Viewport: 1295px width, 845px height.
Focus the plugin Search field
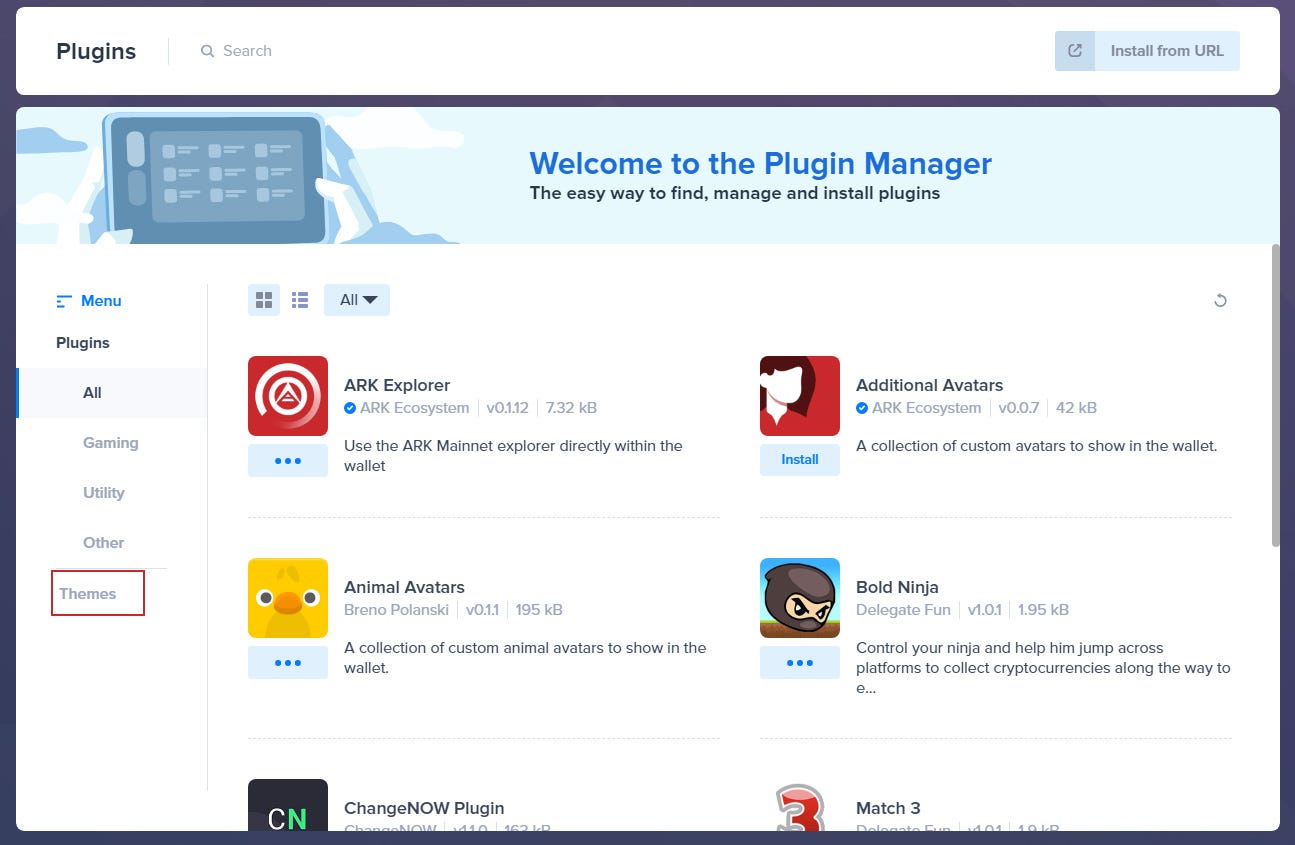point(247,51)
